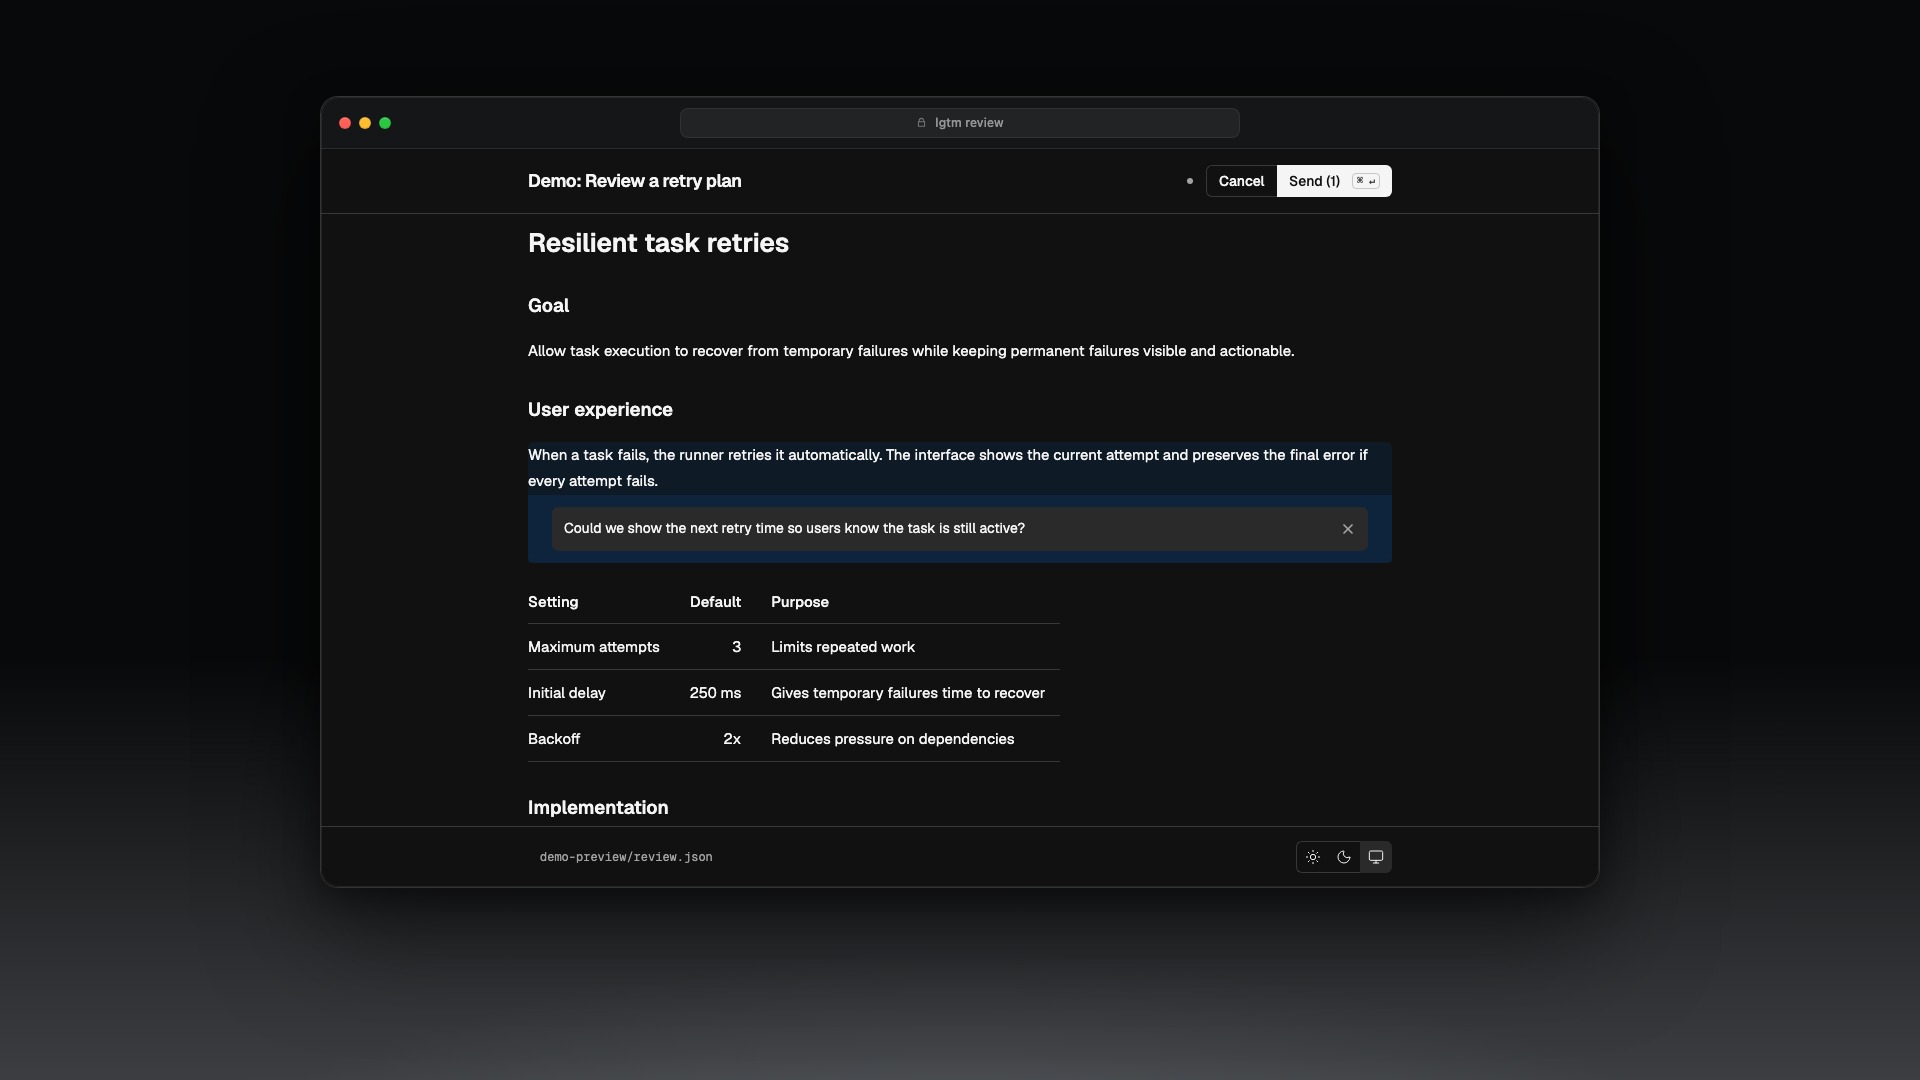The image size is (1920, 1080).
Task: Click the Setting column header
Action: coord(553,602)
